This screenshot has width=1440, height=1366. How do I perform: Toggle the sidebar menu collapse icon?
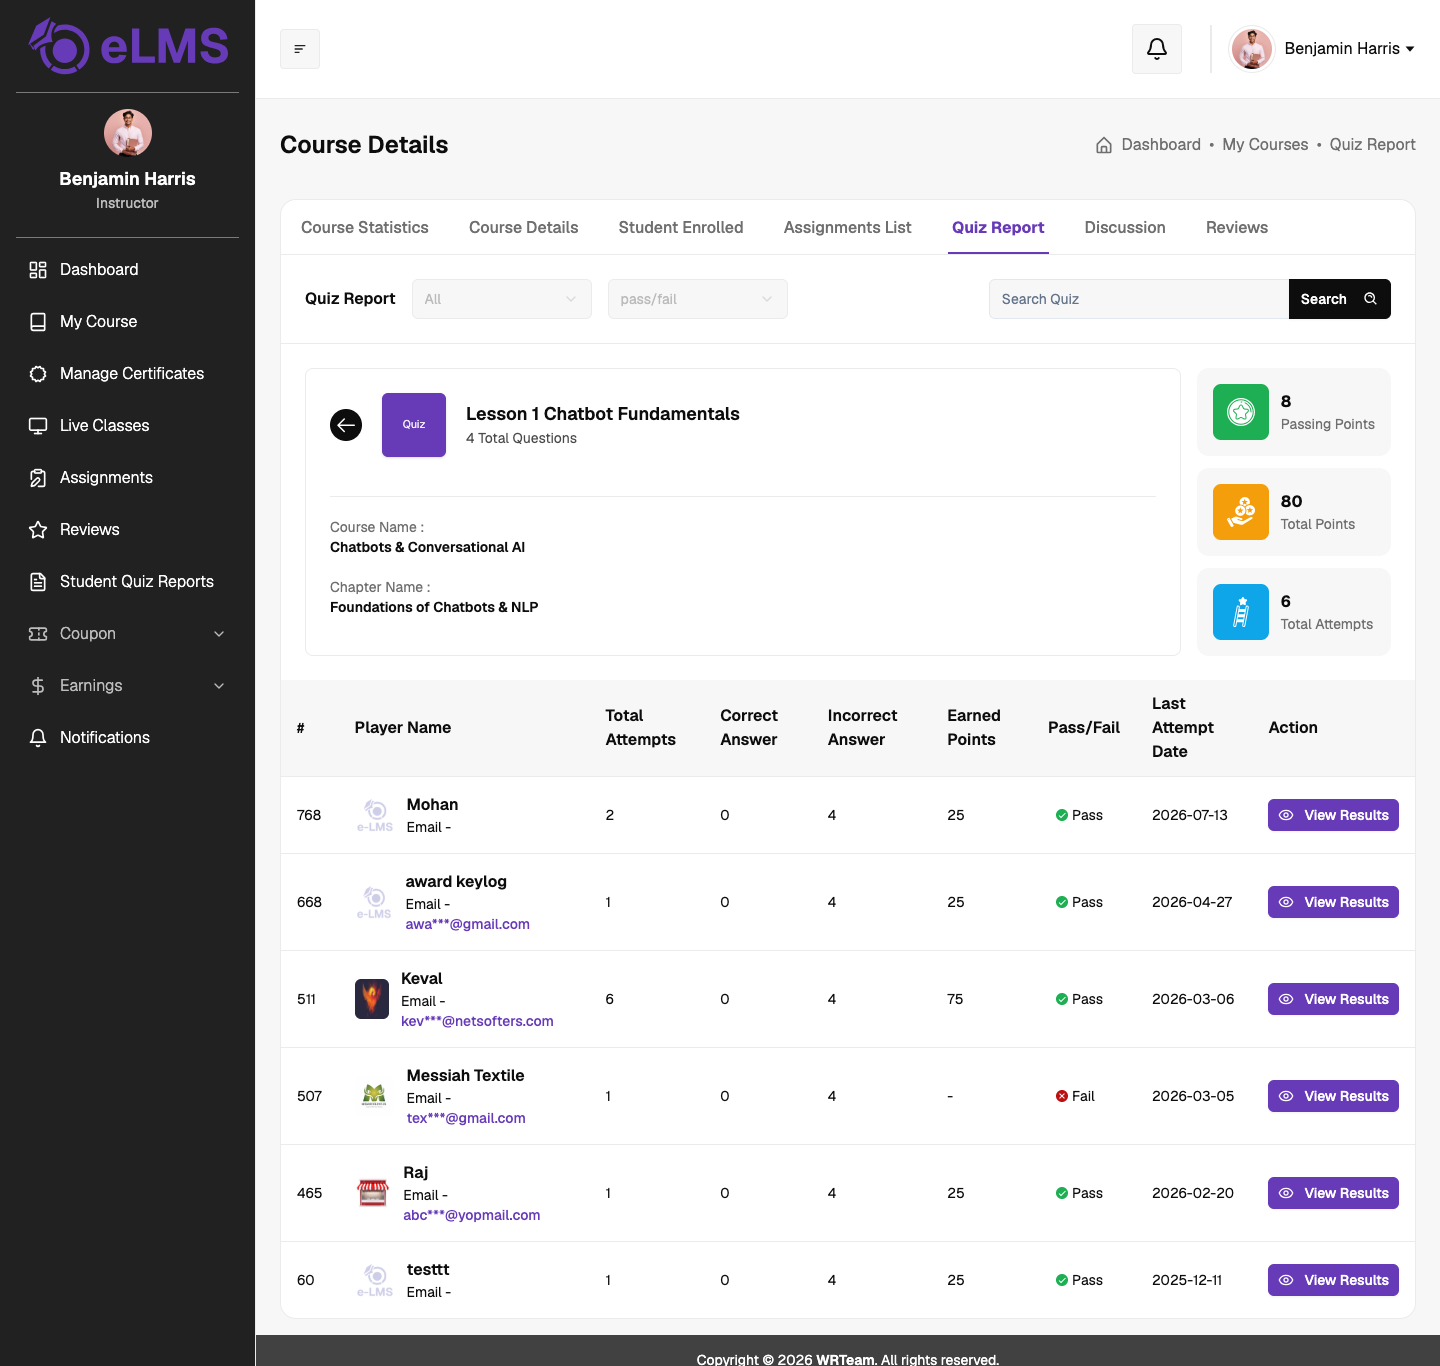(300, 49)
